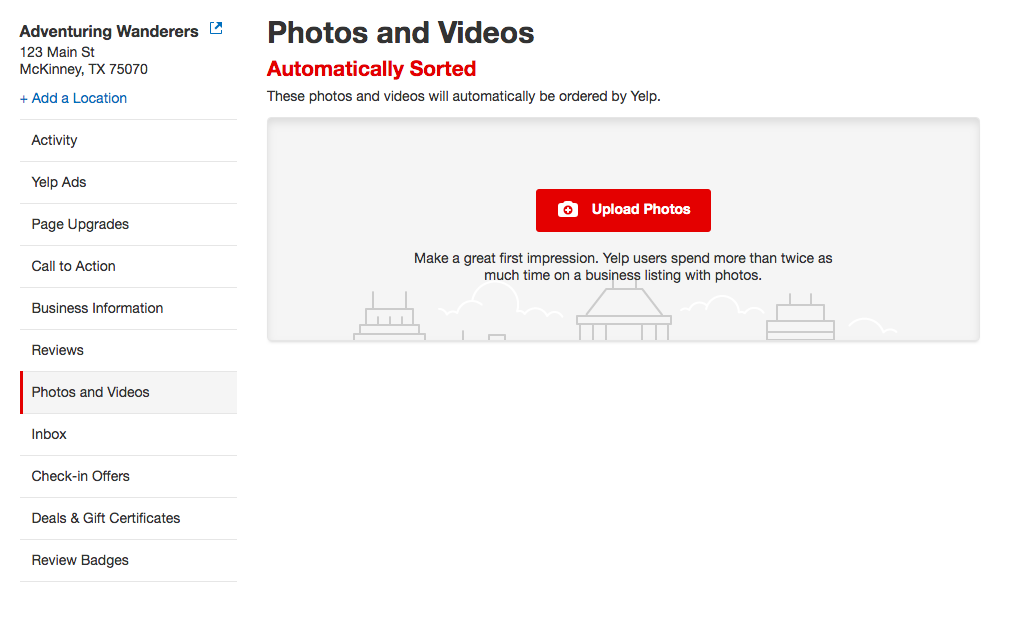Click the Photos and Videos page heading
The image size is (1035, 617).
pyautogui.click(x=400, y=33)
